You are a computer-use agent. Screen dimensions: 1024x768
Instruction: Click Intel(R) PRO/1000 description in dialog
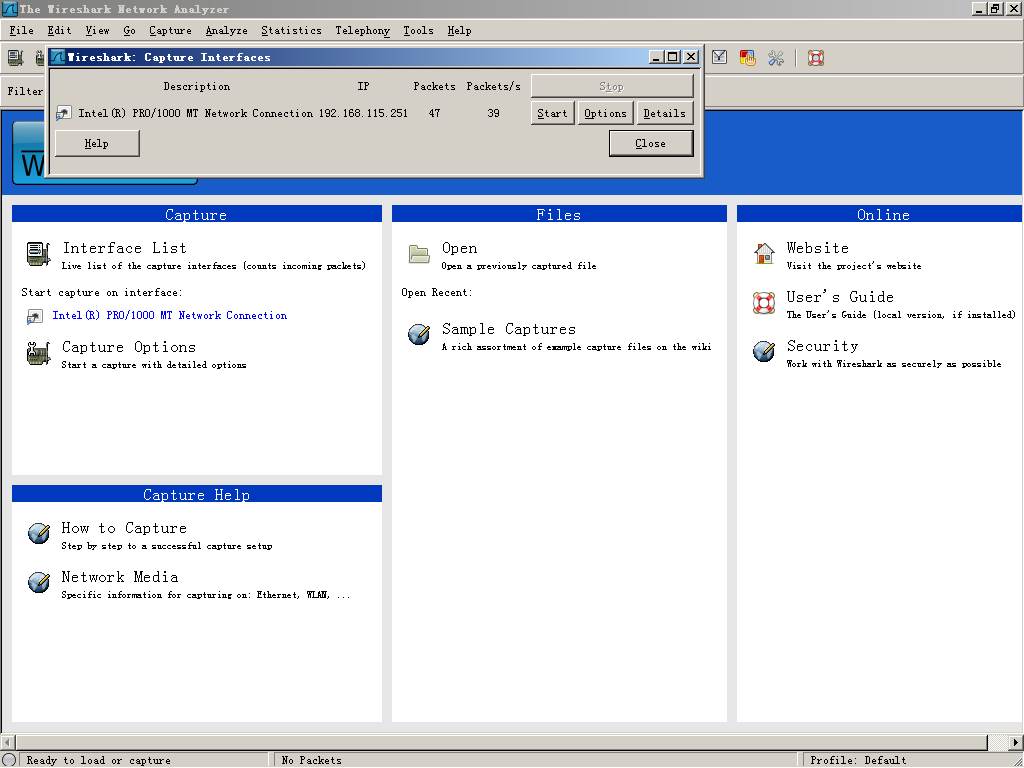pyautogui.click(x=195, y=114)
